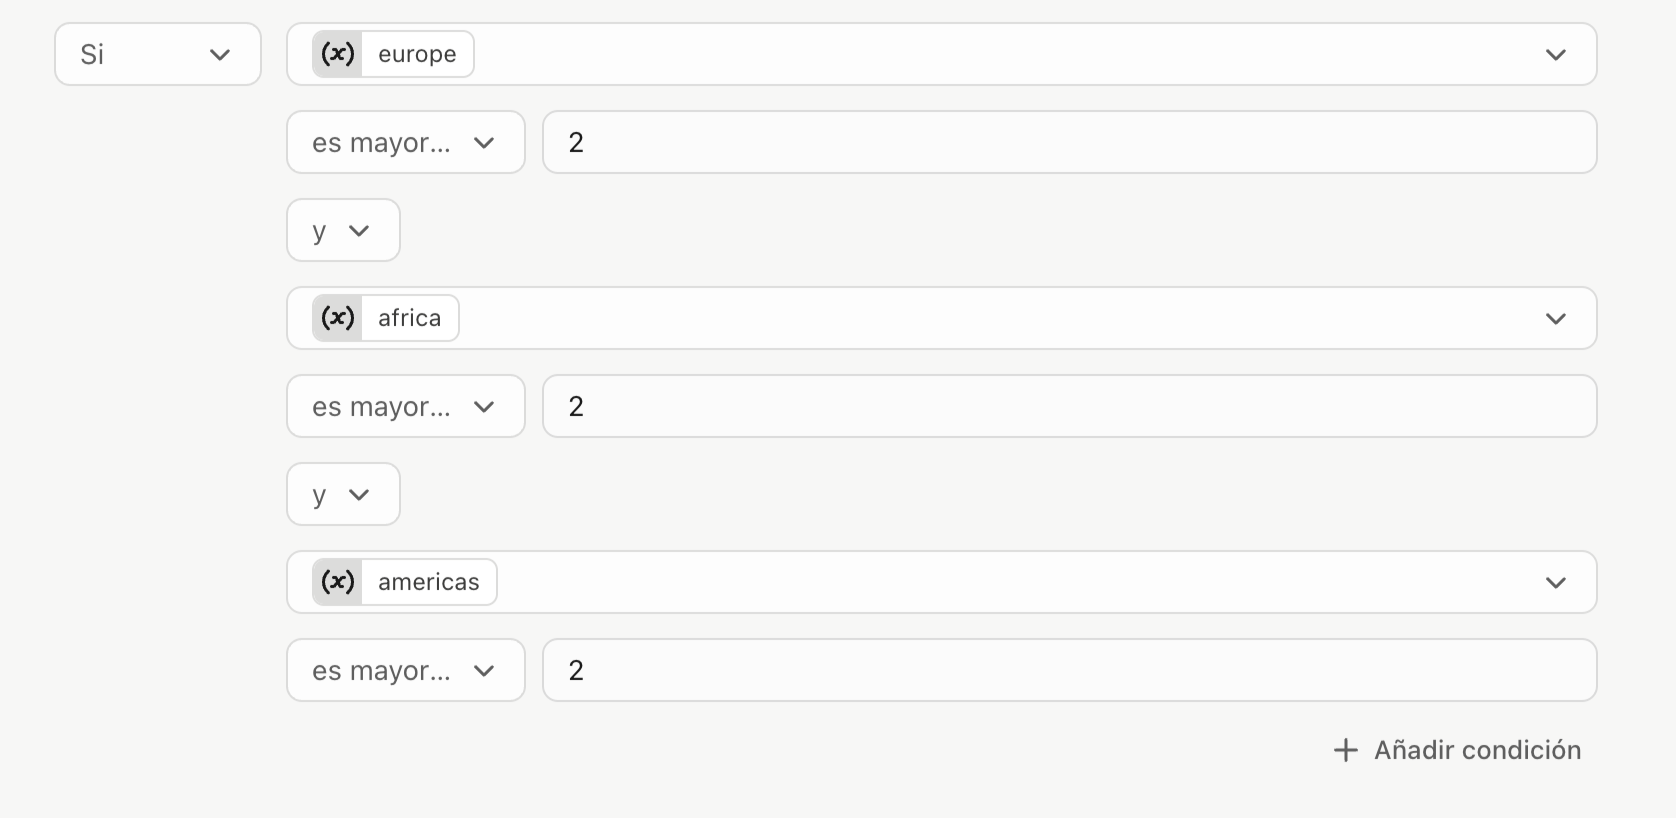Click the plus icon beside Añadir condición

[1346, 750]
